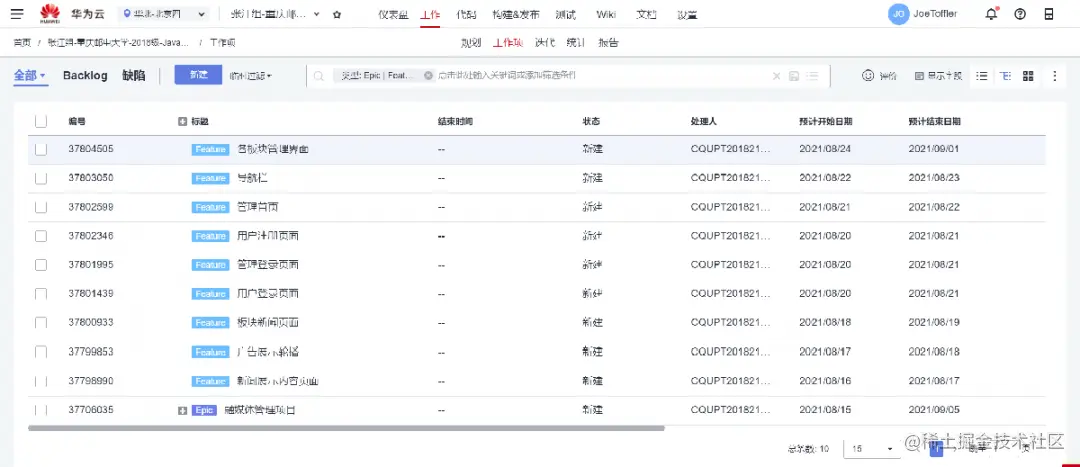Open the 测试 tab

(x=565, y=14)
